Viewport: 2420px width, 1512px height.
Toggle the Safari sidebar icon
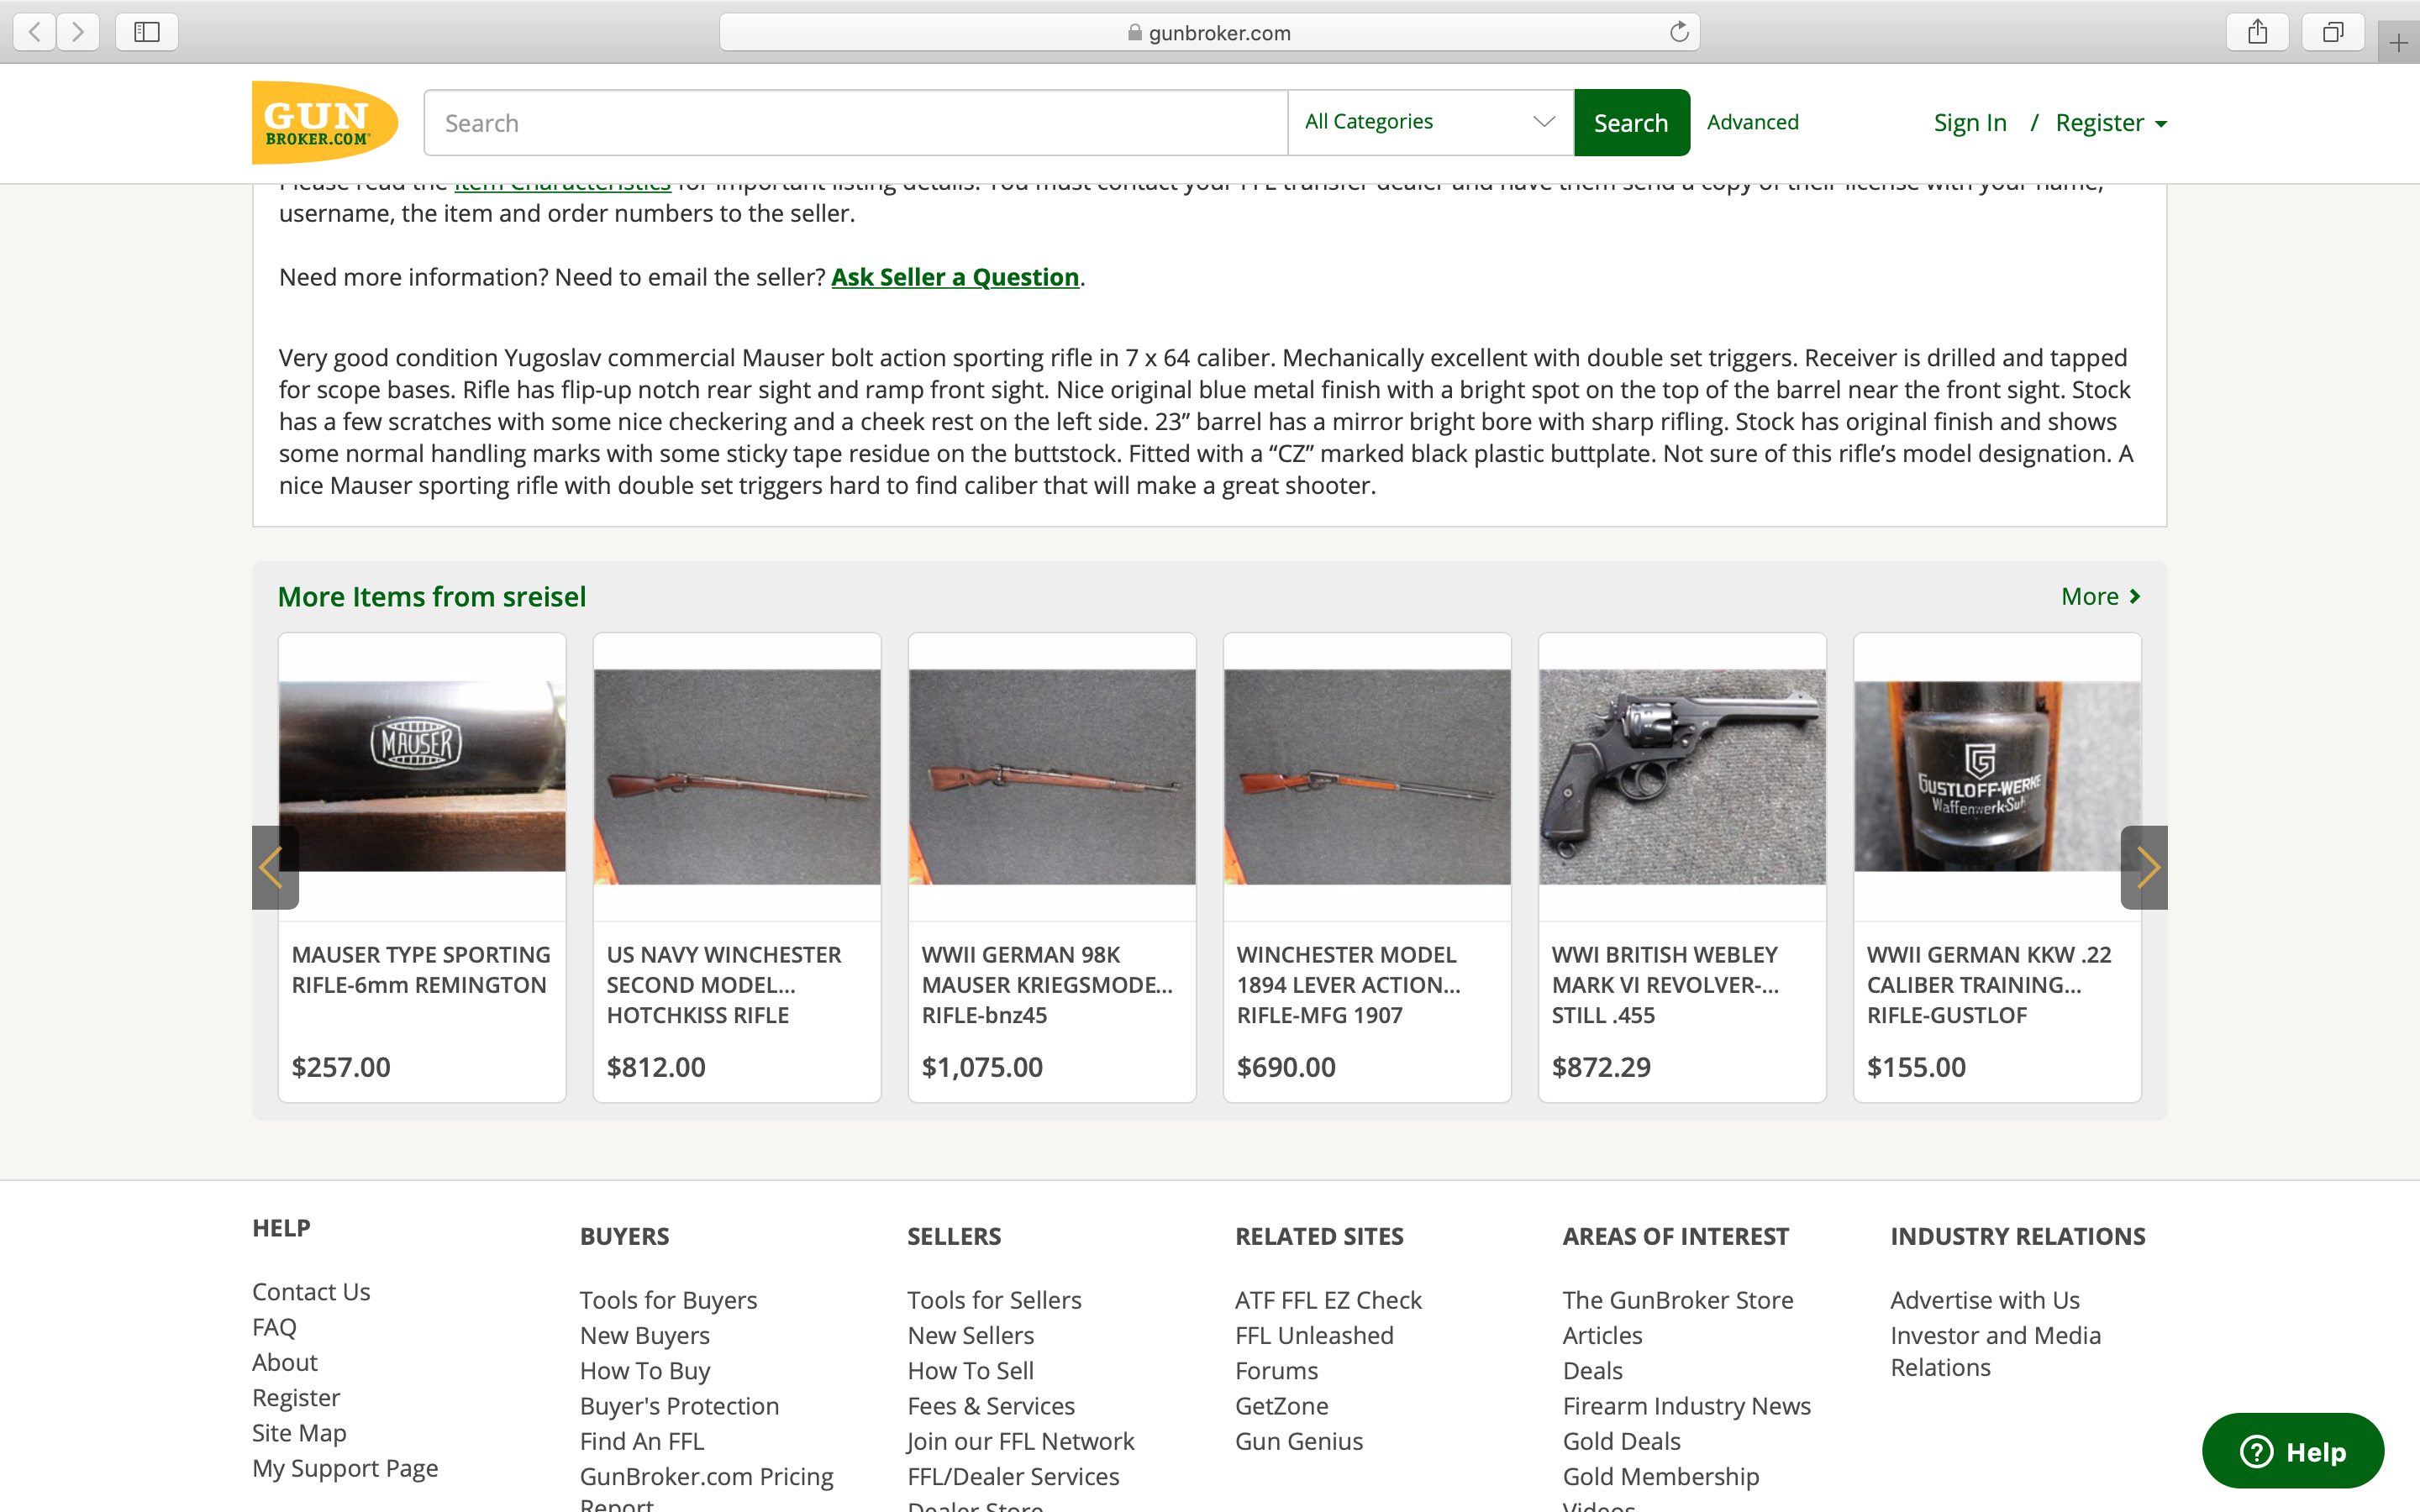click(x=147, y=32)
